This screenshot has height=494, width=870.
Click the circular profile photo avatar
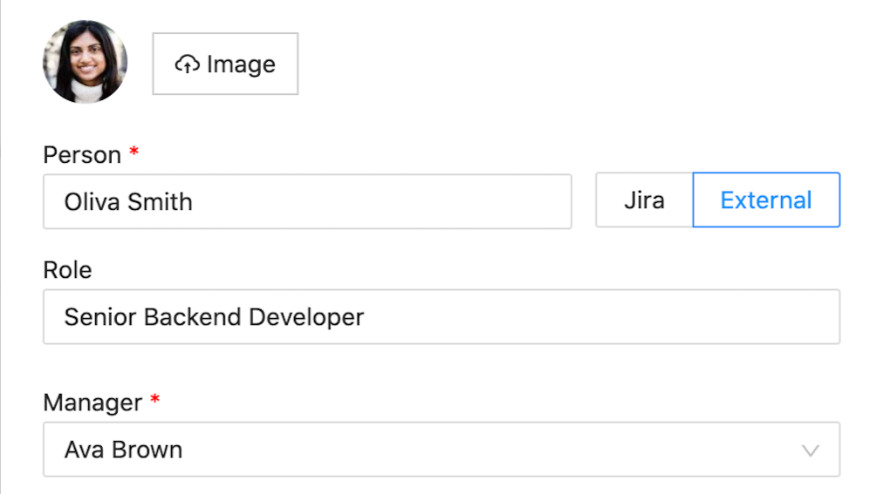click(x=85, y=62)
